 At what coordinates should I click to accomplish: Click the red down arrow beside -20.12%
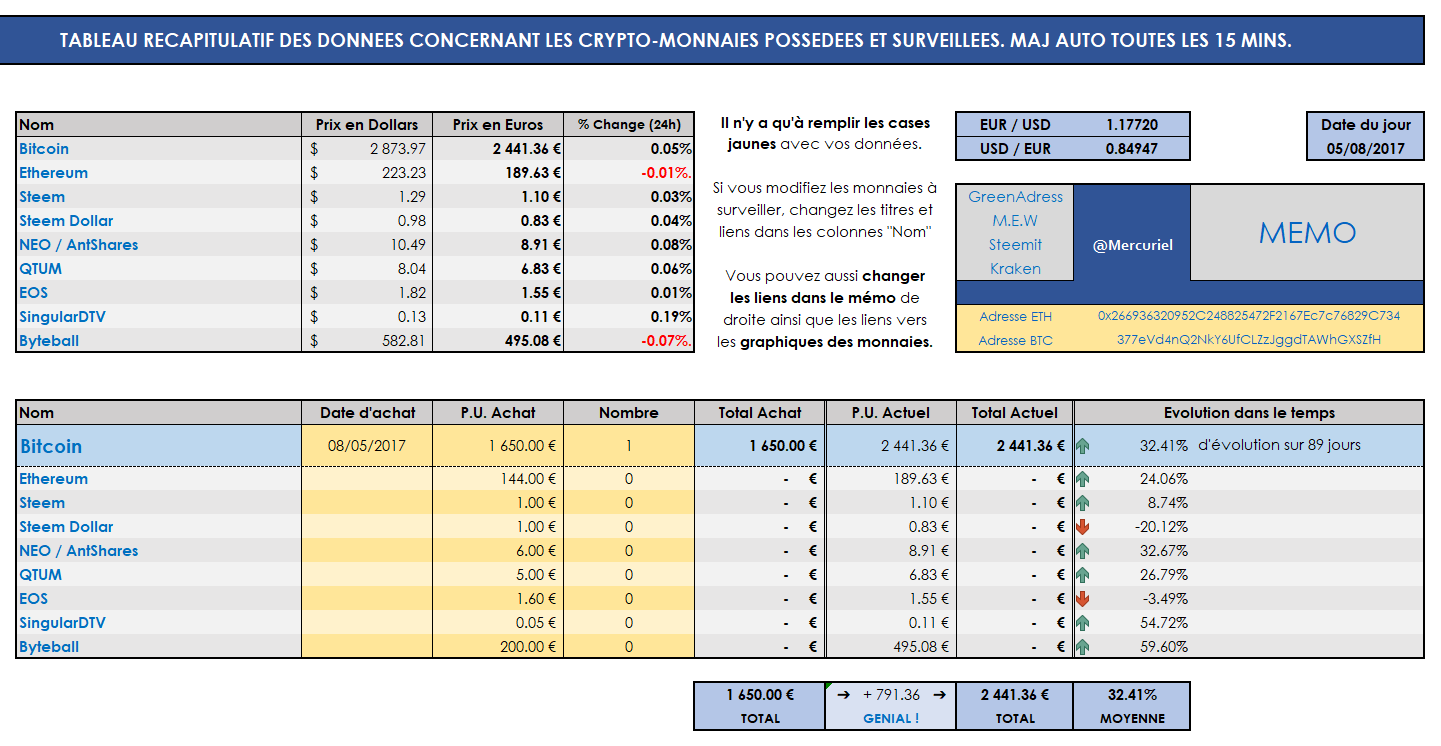tap(1082, 527)
